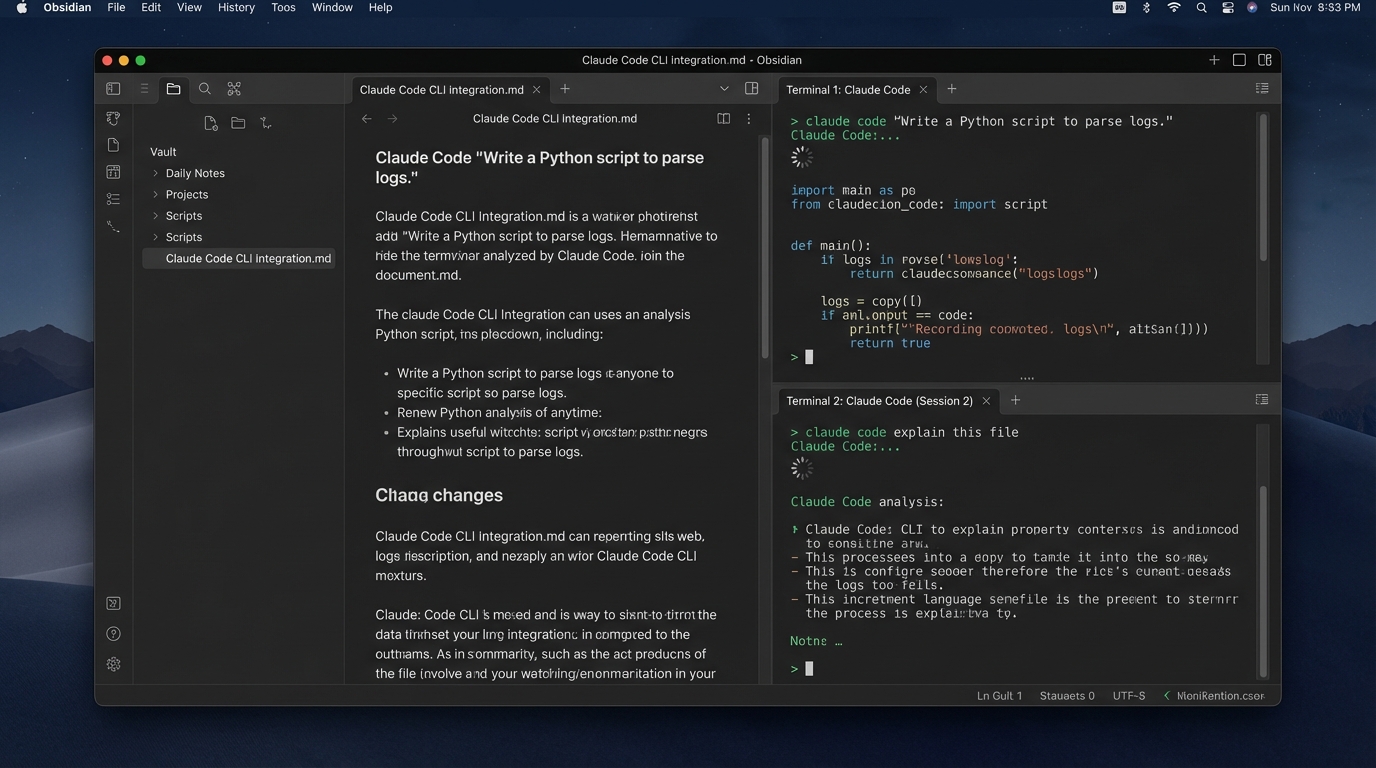Open Claude Code CLI Integration.md in the file tree
Image resolution: width=1376 pixels, height=768 pixels.
pyautogui.click(x=248, y=259)
